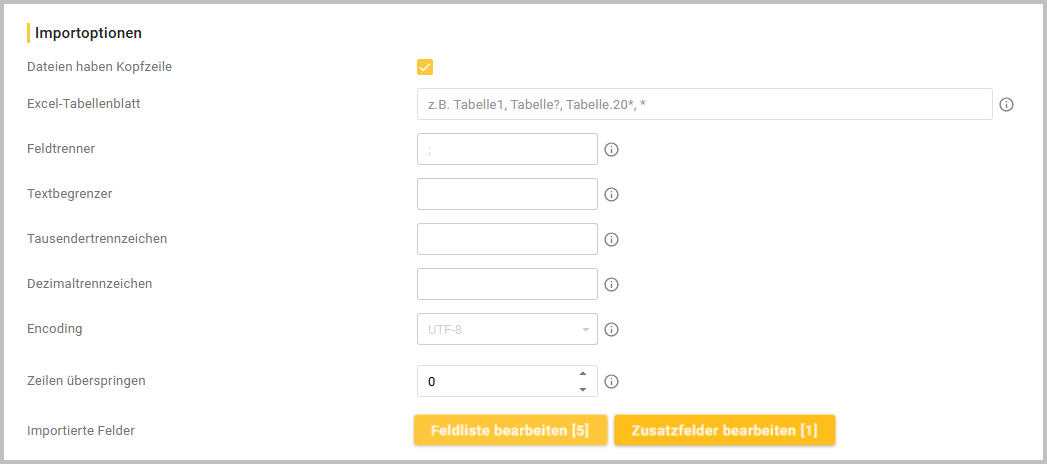Viewport: 1047px width, 464px height.
Task: Decrease Zeilen überspringen with down arrow
Action: [583, 388]
